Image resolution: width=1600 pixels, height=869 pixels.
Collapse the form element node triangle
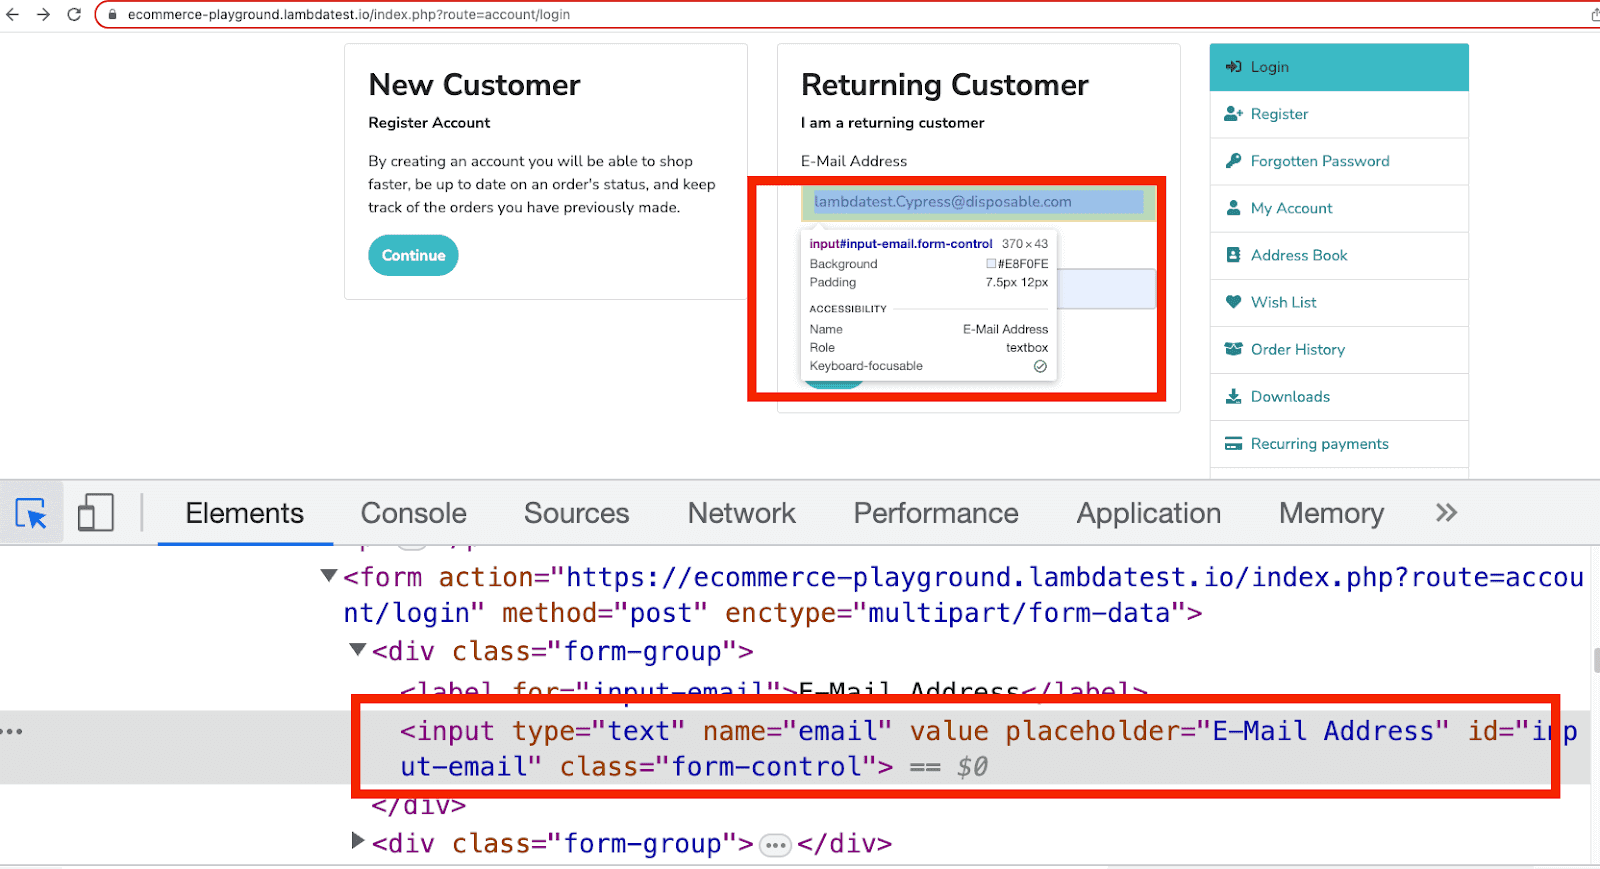pyautogui.click(x=328, y=576)
